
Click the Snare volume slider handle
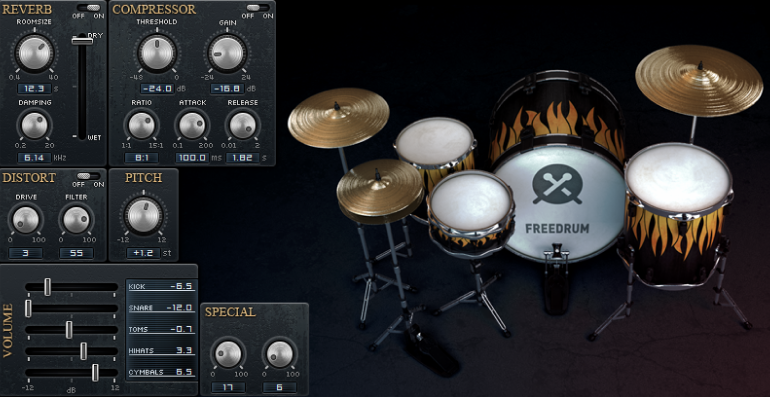coord(28,308)
